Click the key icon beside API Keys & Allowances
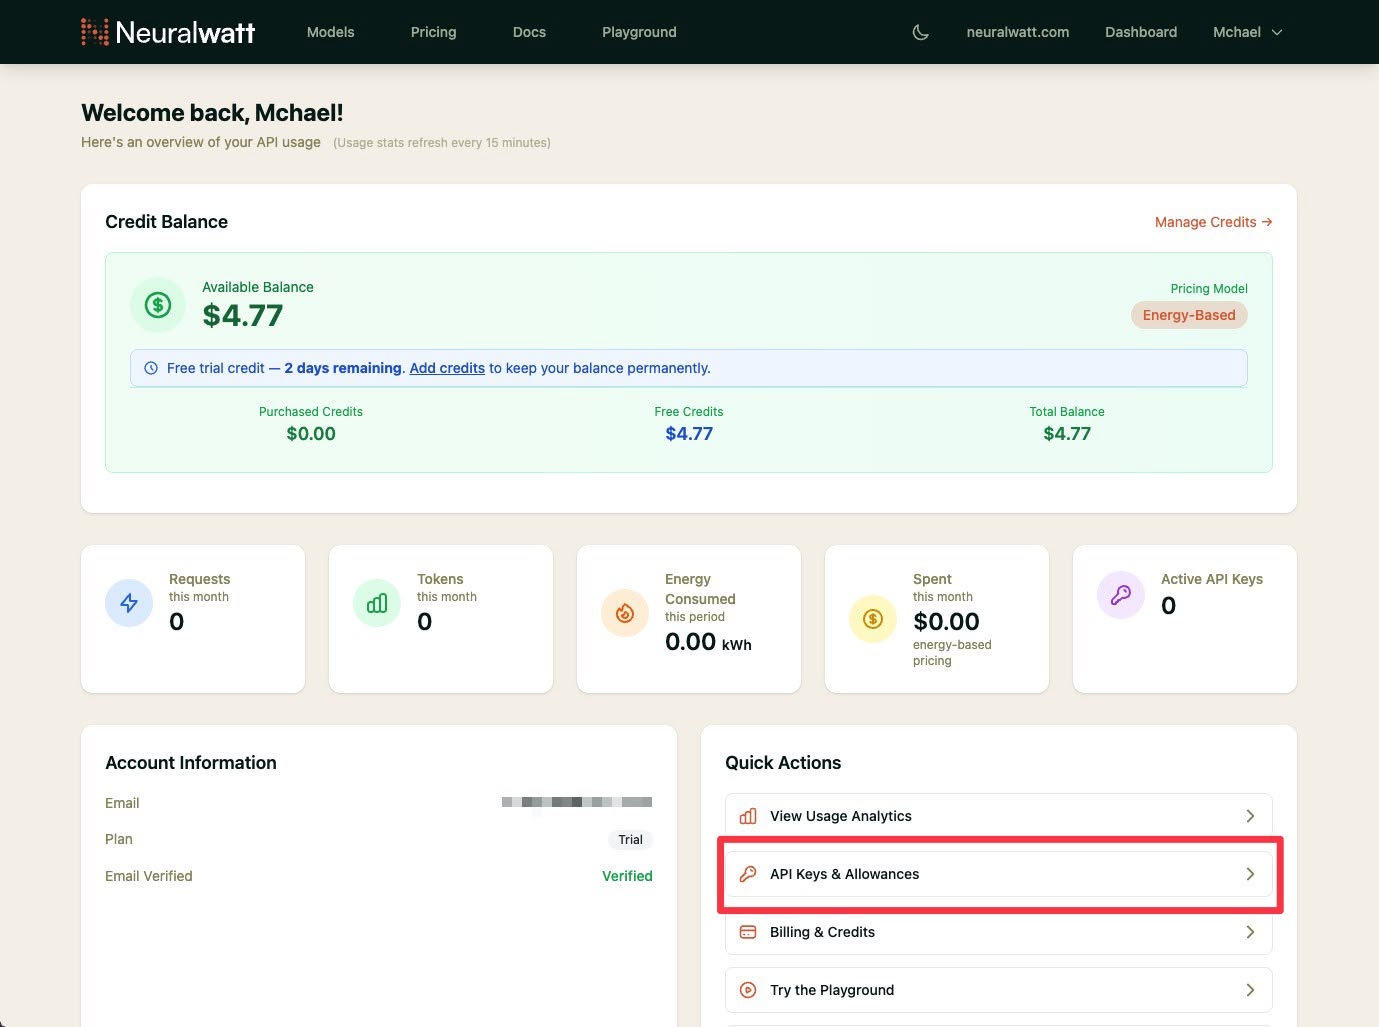This screenshot has width=1379, height=1027. [x=748, y=874]
